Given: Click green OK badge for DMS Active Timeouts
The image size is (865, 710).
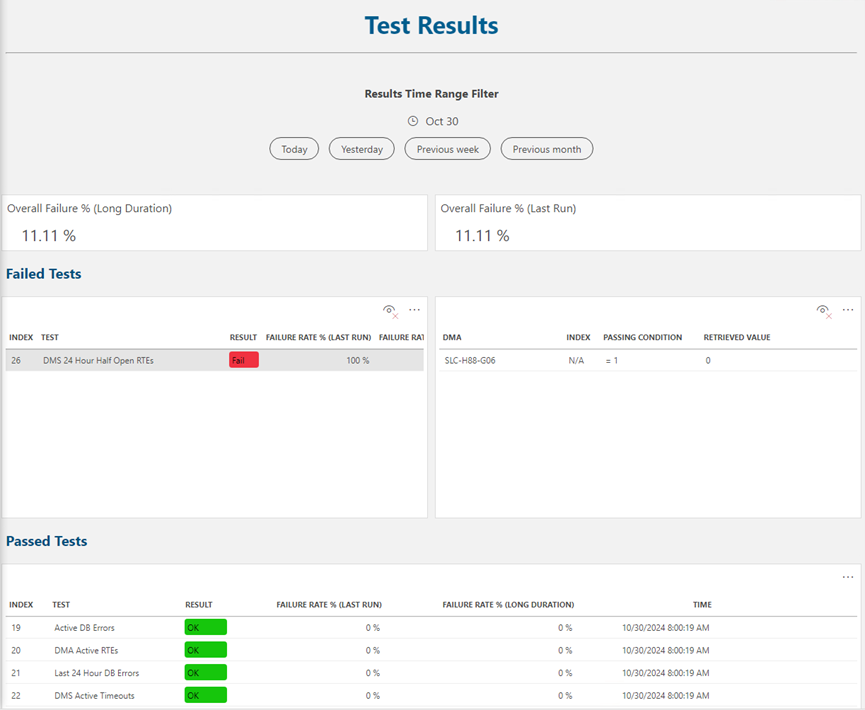Looking at the screenshot, I should (206, 695).
